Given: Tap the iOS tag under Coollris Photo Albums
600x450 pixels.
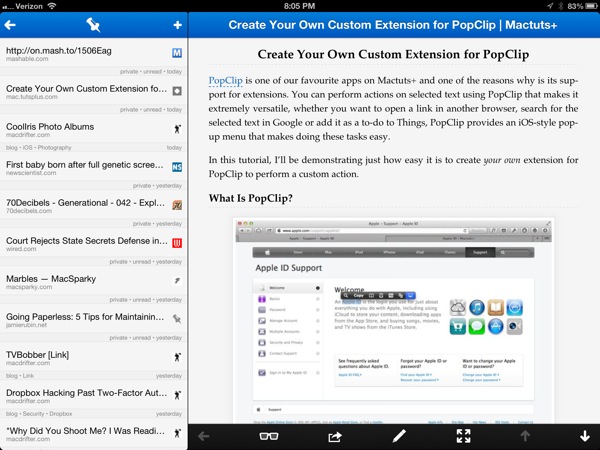Looking at the screenshot, I should point(27,148).
